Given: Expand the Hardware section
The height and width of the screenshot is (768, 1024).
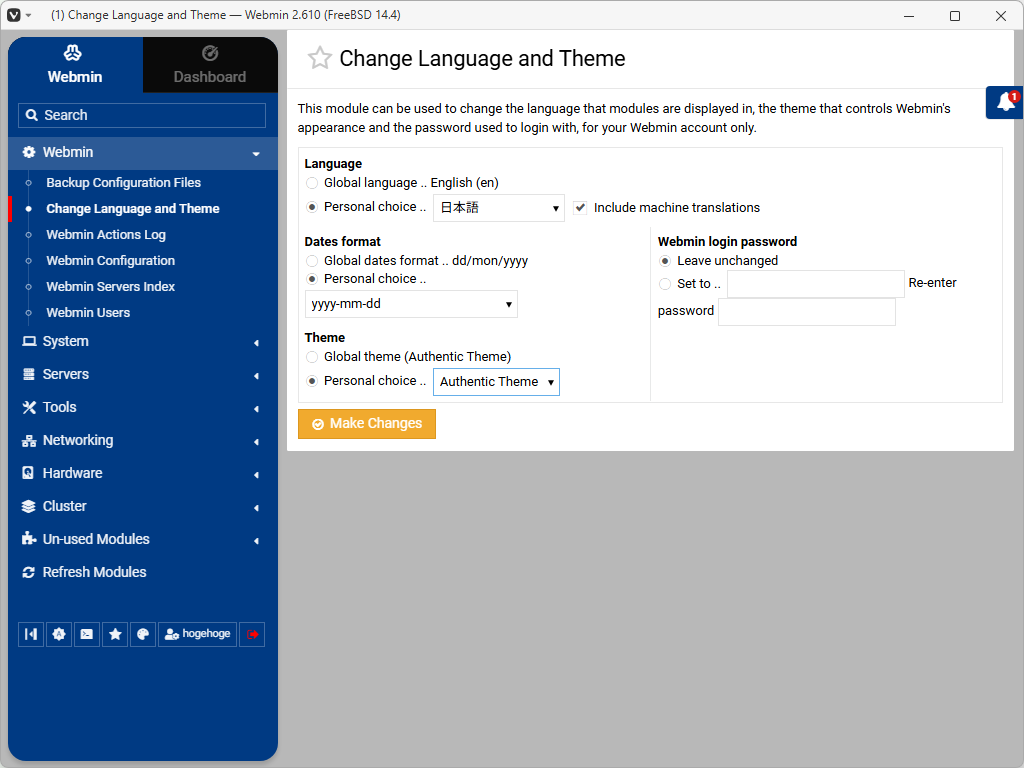Looking at the screenshot, I should point(256,474).
